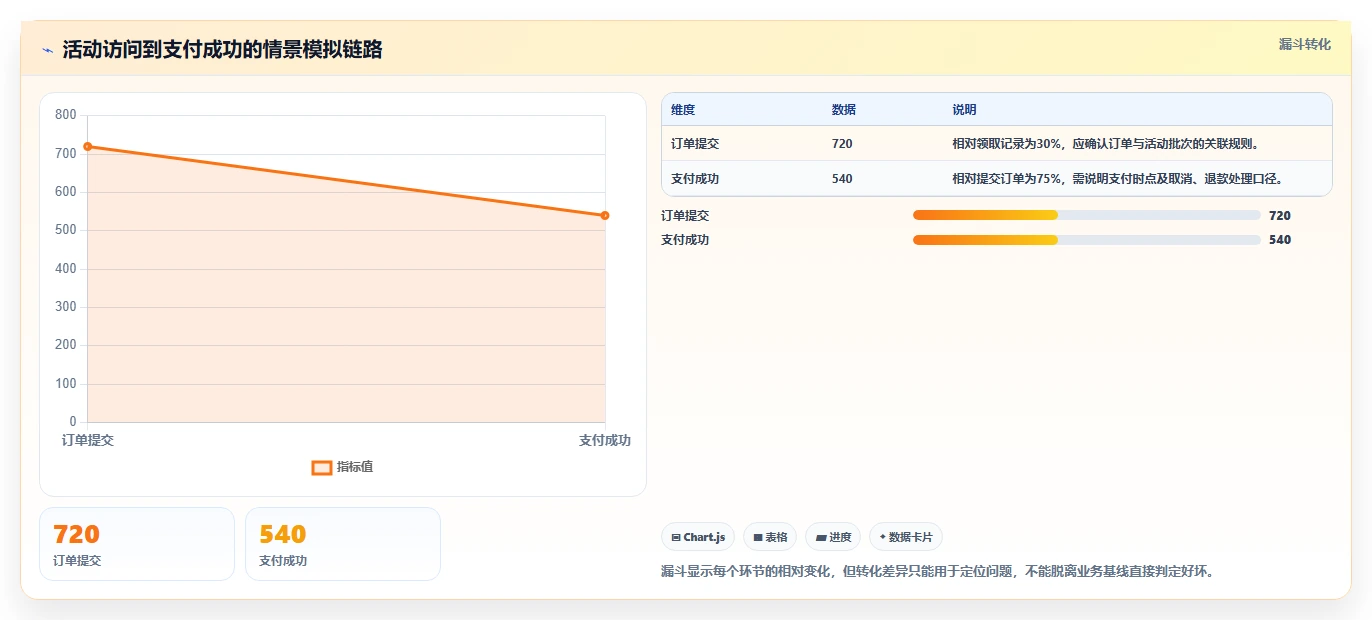Click the 支付成功 progress bar label
Image resolution: width=1372 pixels, height=620 pixels.
(x=685, y=240)
